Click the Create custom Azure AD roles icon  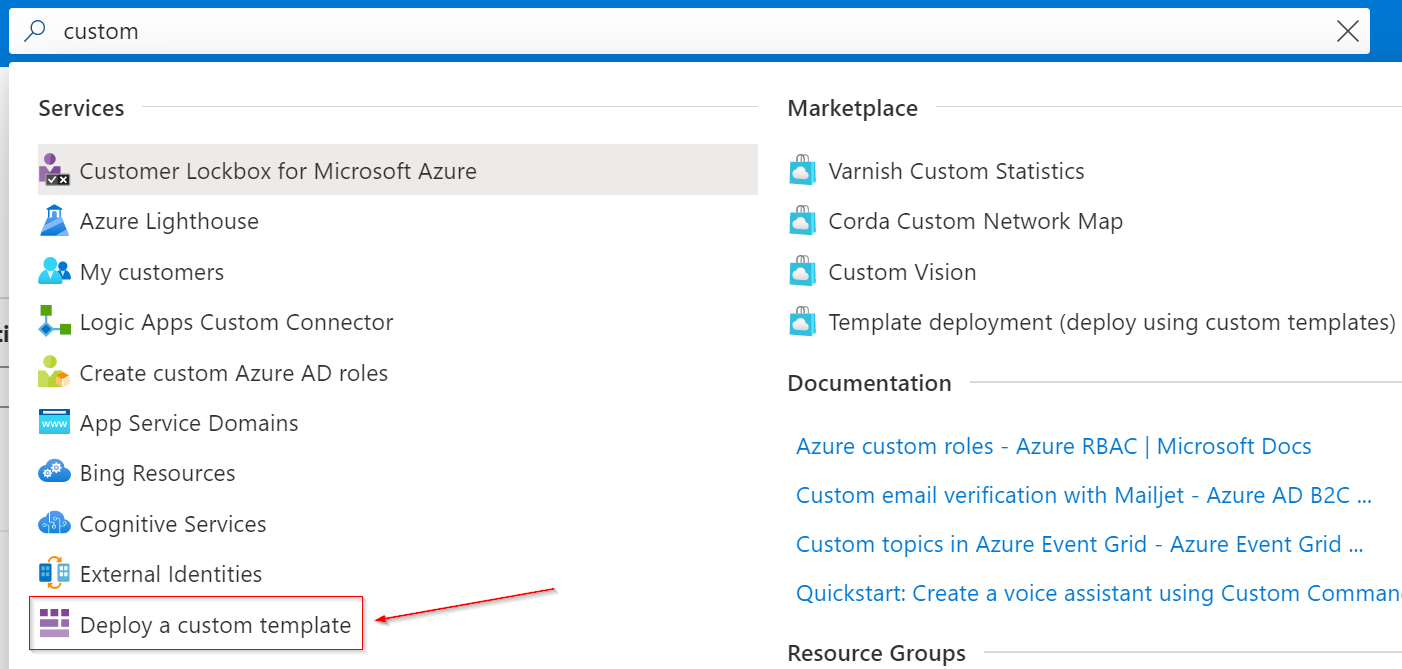click(x=54, y=373)
